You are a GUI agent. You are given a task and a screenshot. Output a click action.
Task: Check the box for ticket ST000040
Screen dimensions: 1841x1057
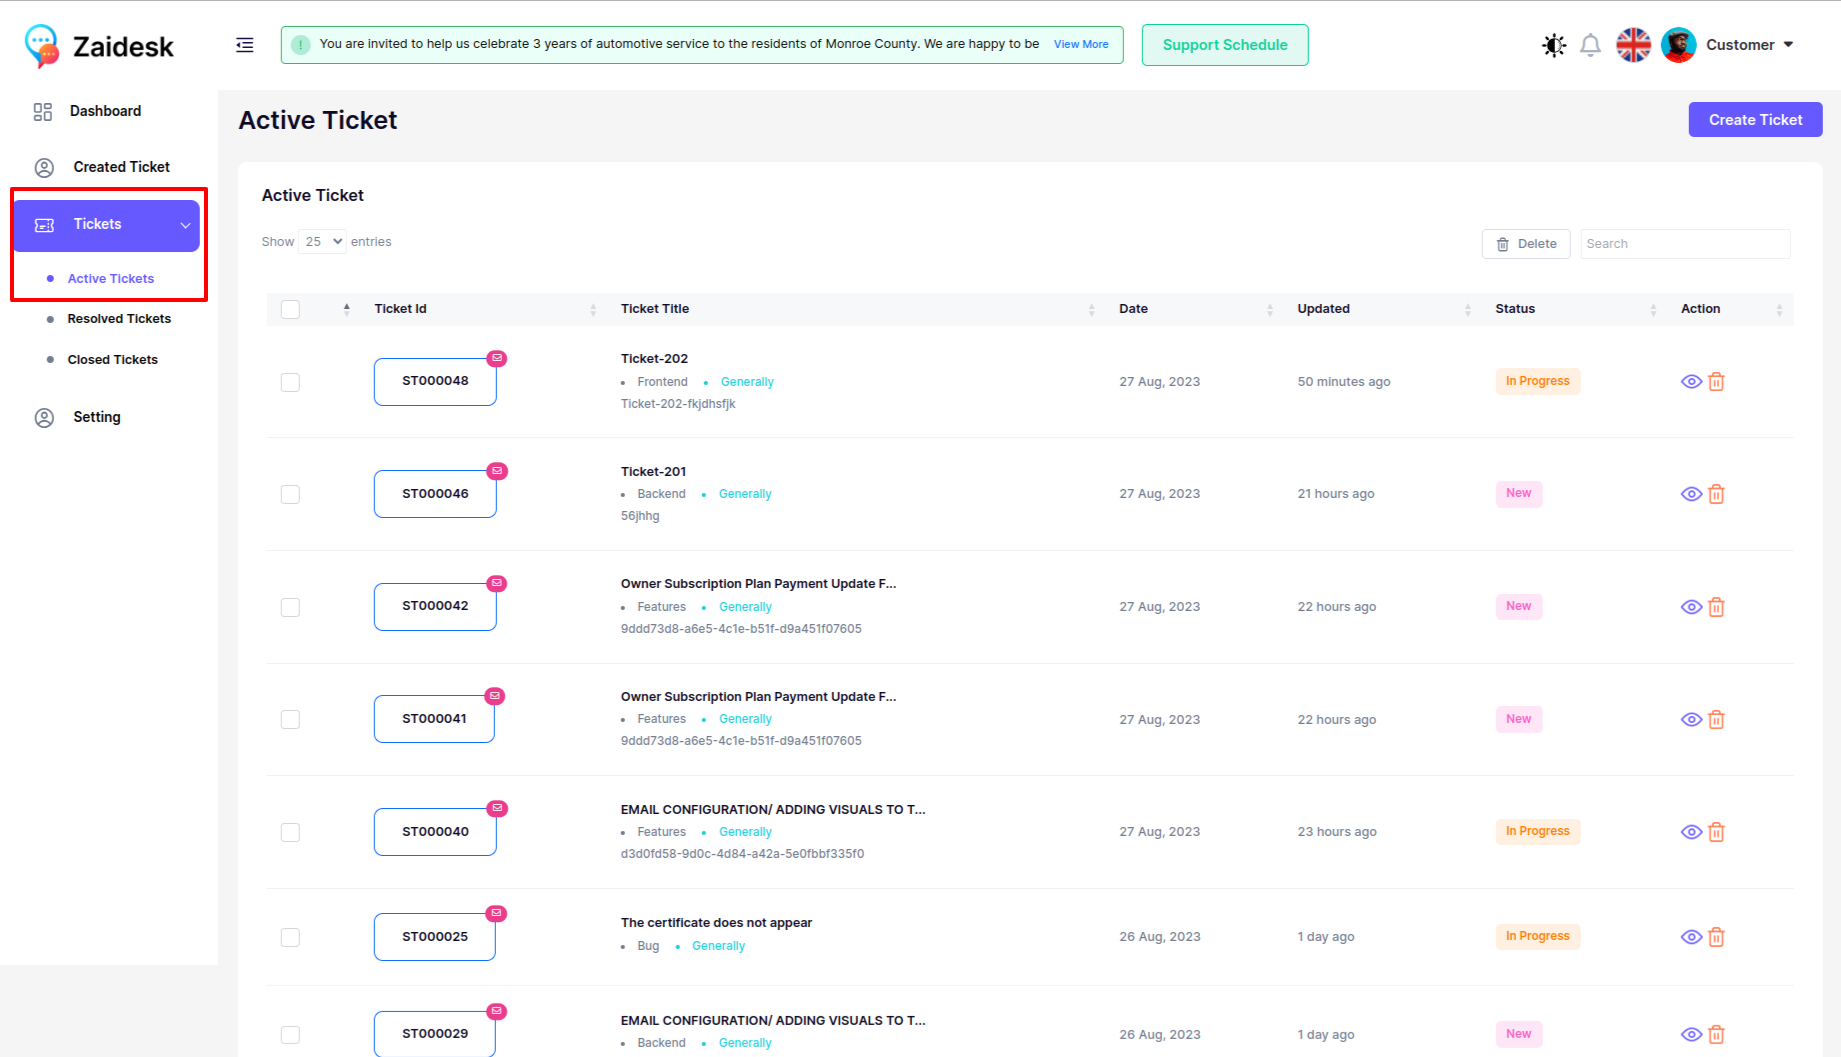click(290, 832)
